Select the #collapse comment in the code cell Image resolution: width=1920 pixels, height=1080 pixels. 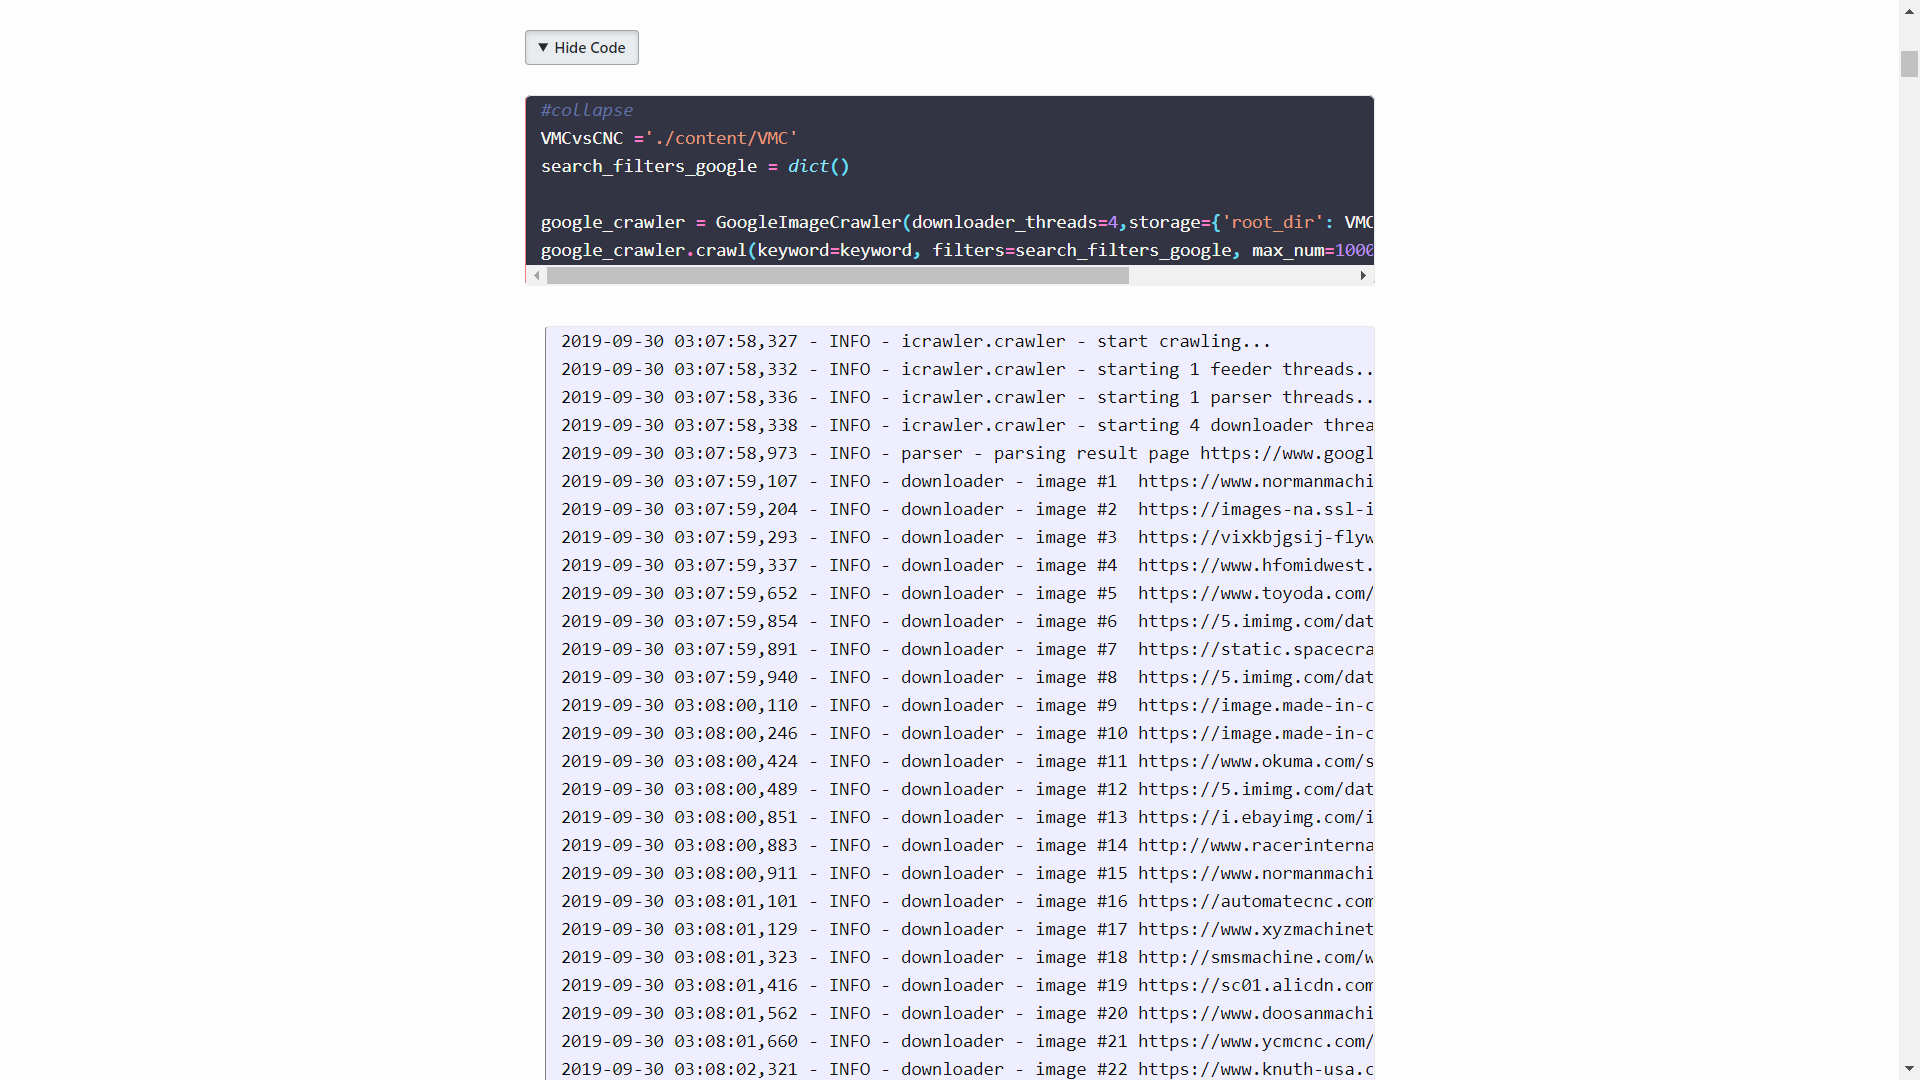[x=586, y=110]
